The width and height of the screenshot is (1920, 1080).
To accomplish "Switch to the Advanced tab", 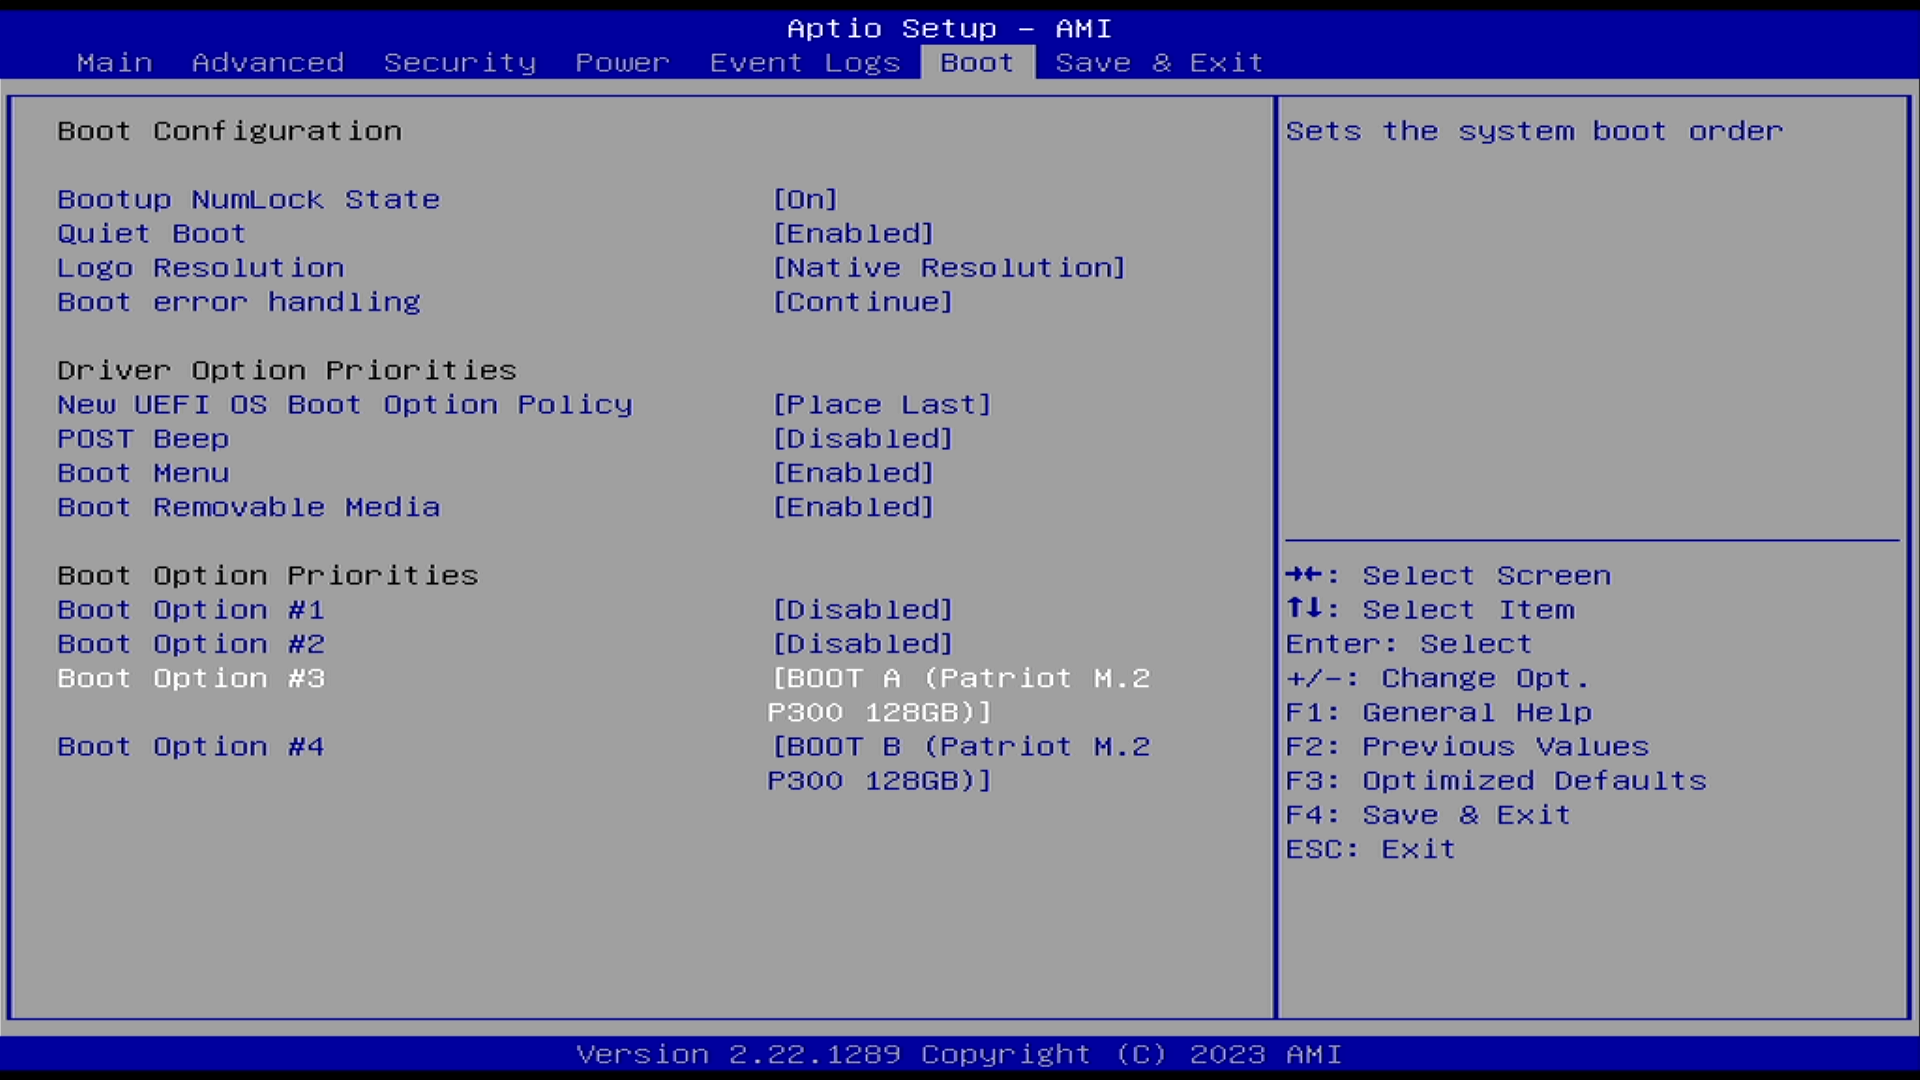I will (267, 62).
